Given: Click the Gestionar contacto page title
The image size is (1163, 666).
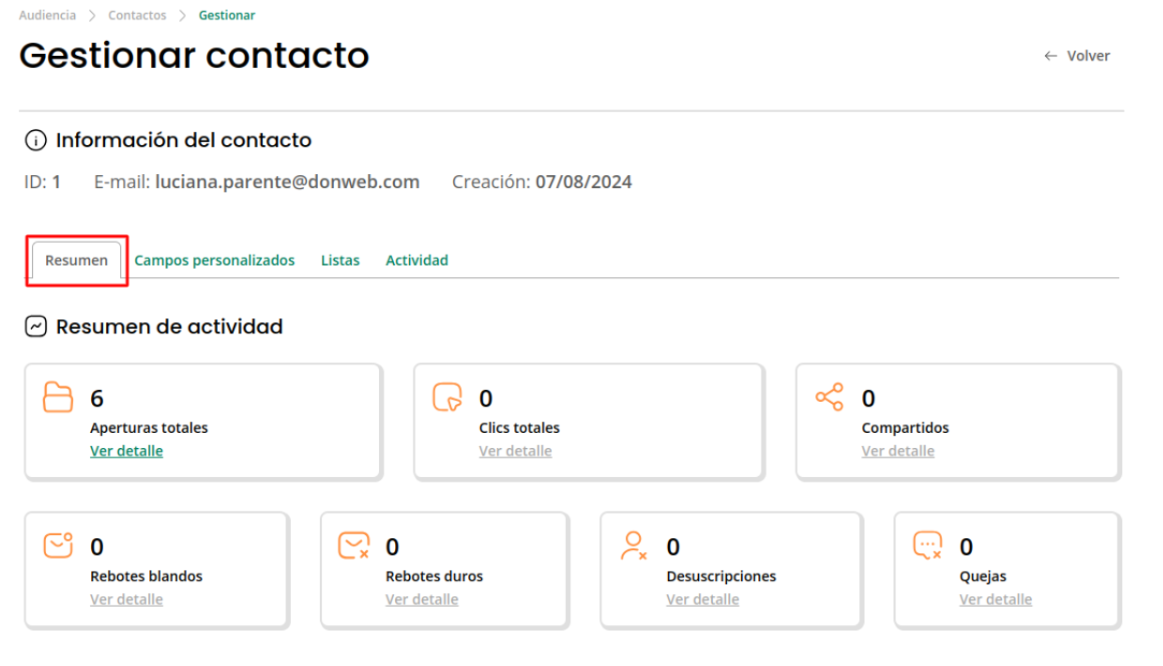Looking at the screenshot, I should (194, 56).
